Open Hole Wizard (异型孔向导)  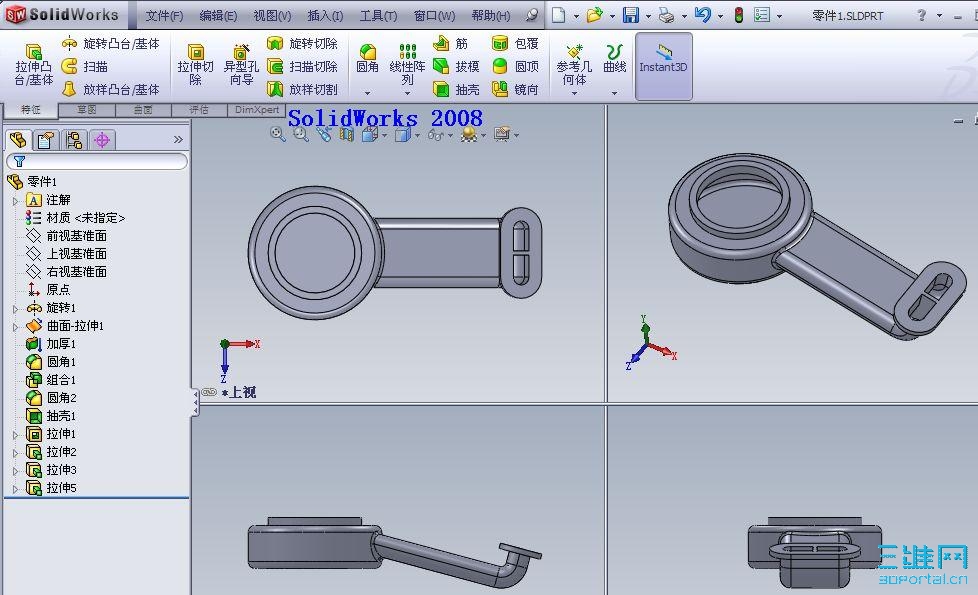click(241, 64)
